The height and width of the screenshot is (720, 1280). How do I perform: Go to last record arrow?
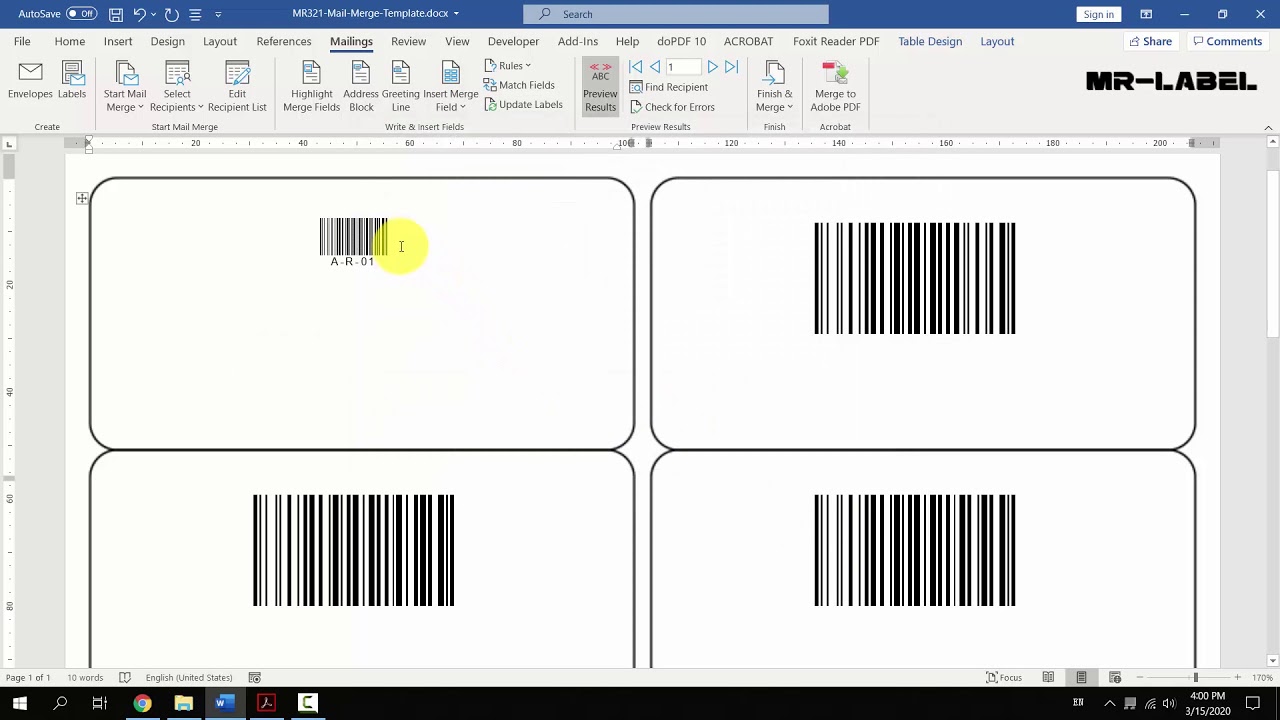731,67
